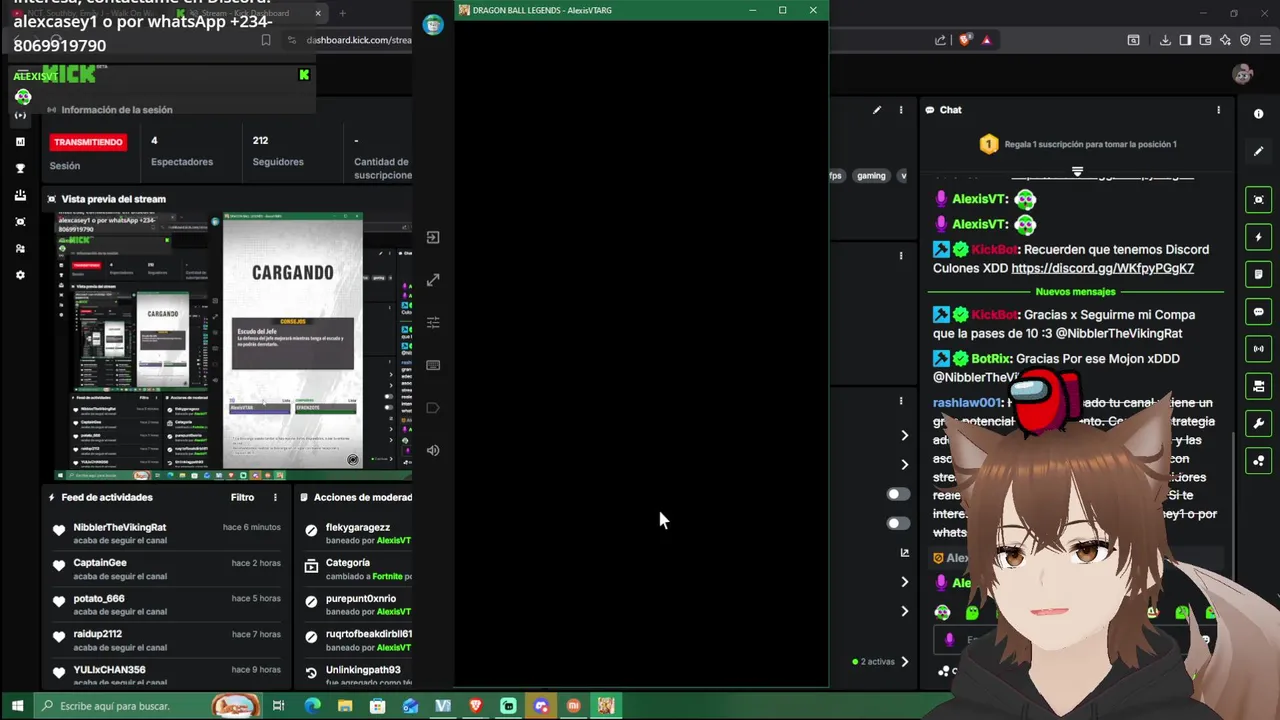Viewport: 1280px width, 720px height.
Task: Open the wrench tools icon in right sidebar
Action: [1258, 423]
